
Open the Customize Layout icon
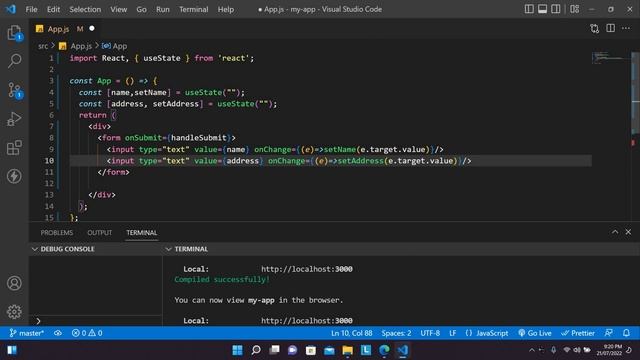[x=575, y=9]
